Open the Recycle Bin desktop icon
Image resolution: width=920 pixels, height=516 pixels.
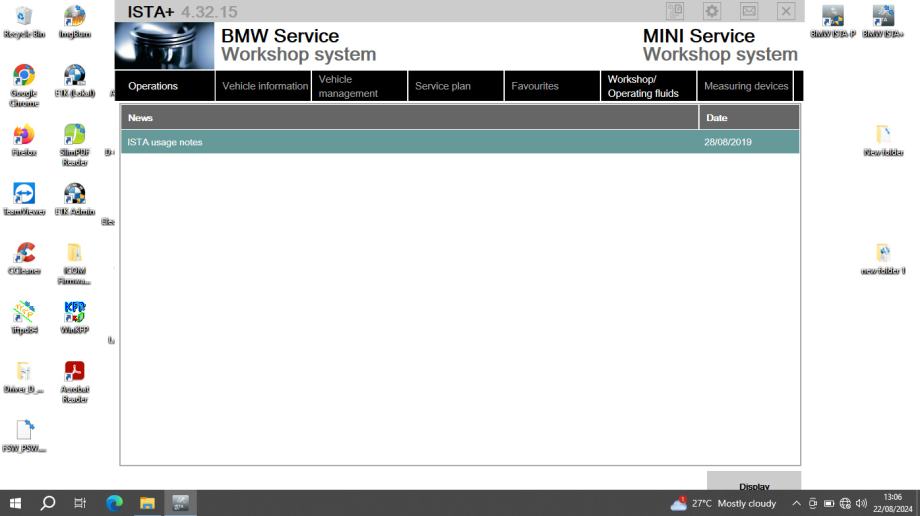[x=24, y=22]
